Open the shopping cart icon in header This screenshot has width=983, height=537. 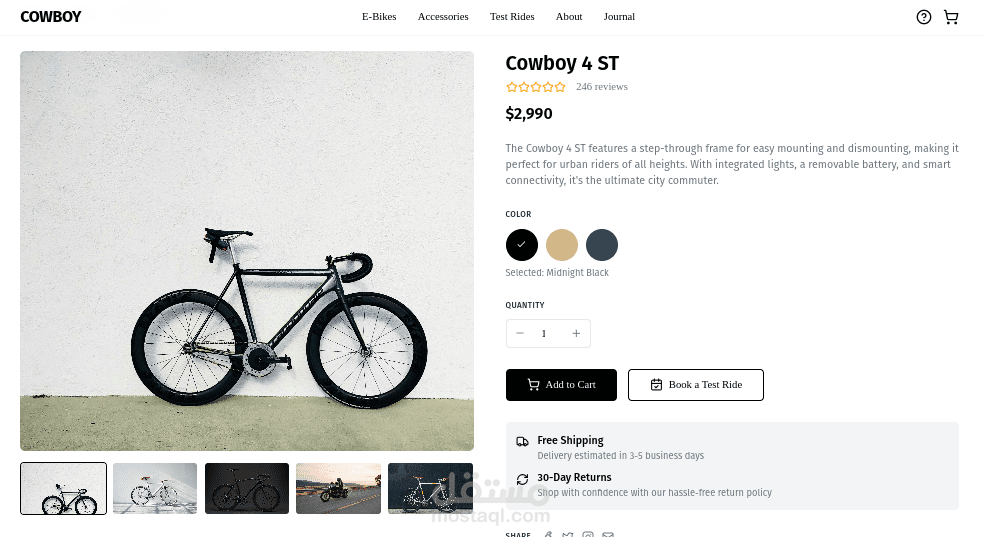pos(950,17)
